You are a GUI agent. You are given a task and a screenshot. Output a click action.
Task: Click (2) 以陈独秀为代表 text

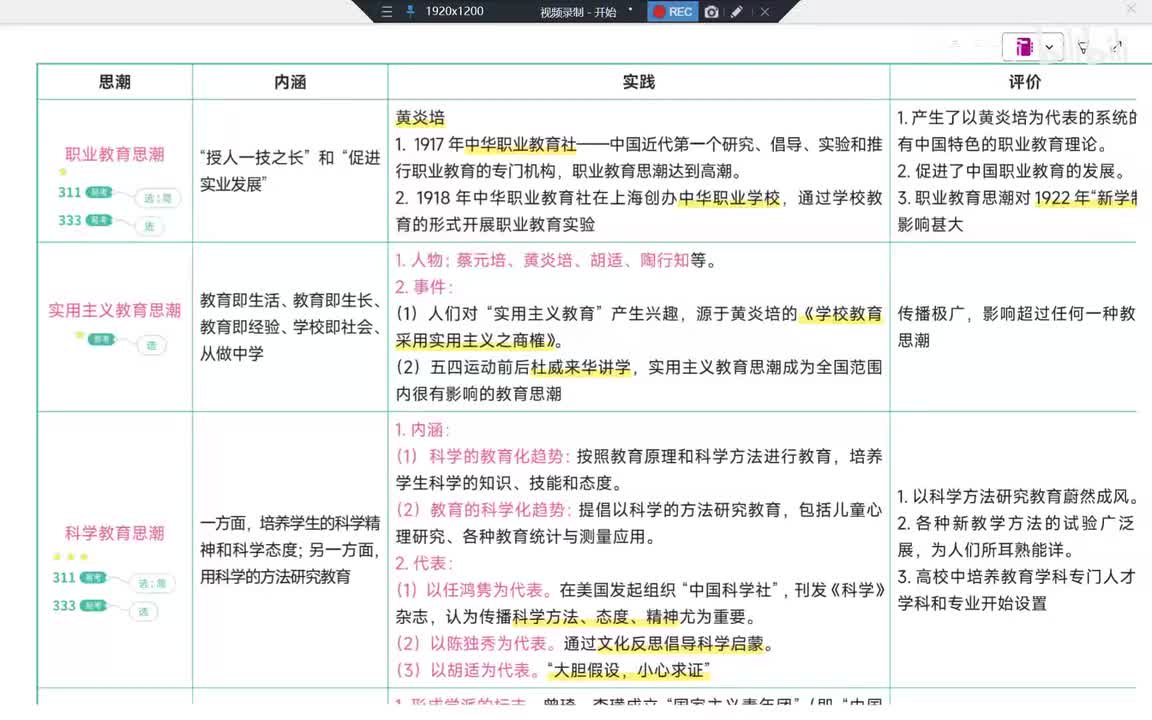475,644
